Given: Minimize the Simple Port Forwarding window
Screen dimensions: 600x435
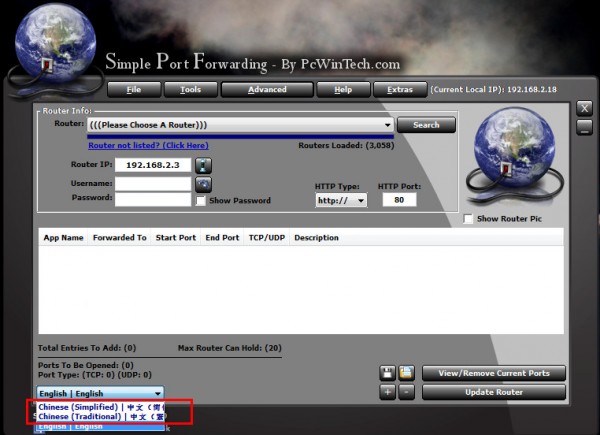Looking at the screenshot, I should pyautogui.click(x=584, y=127).
